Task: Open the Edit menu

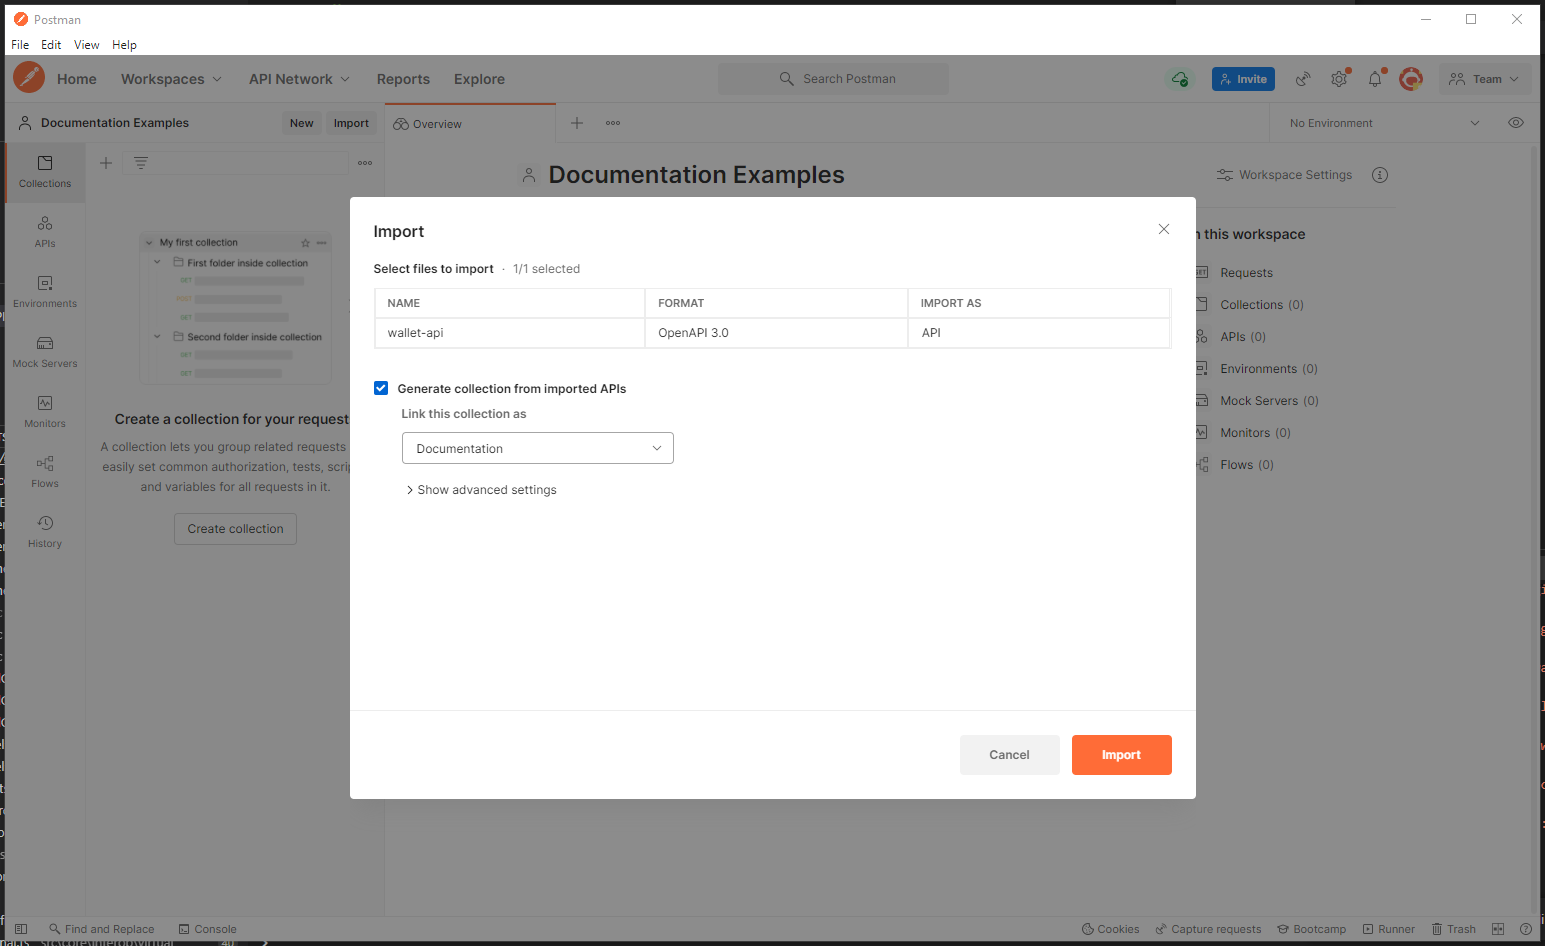Action: [51, 45]
